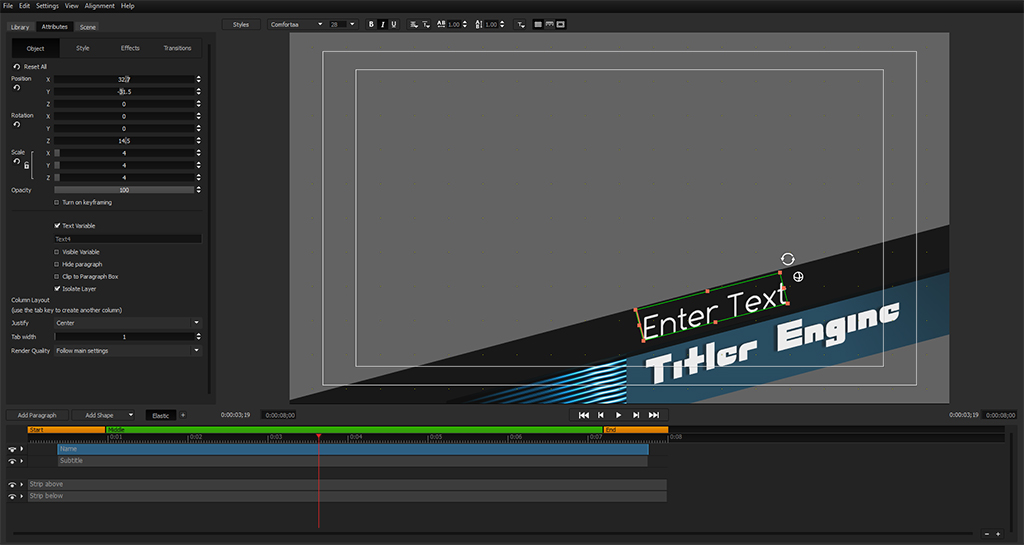
Task: Open the Alignment menu
Action: click(100, 6)
